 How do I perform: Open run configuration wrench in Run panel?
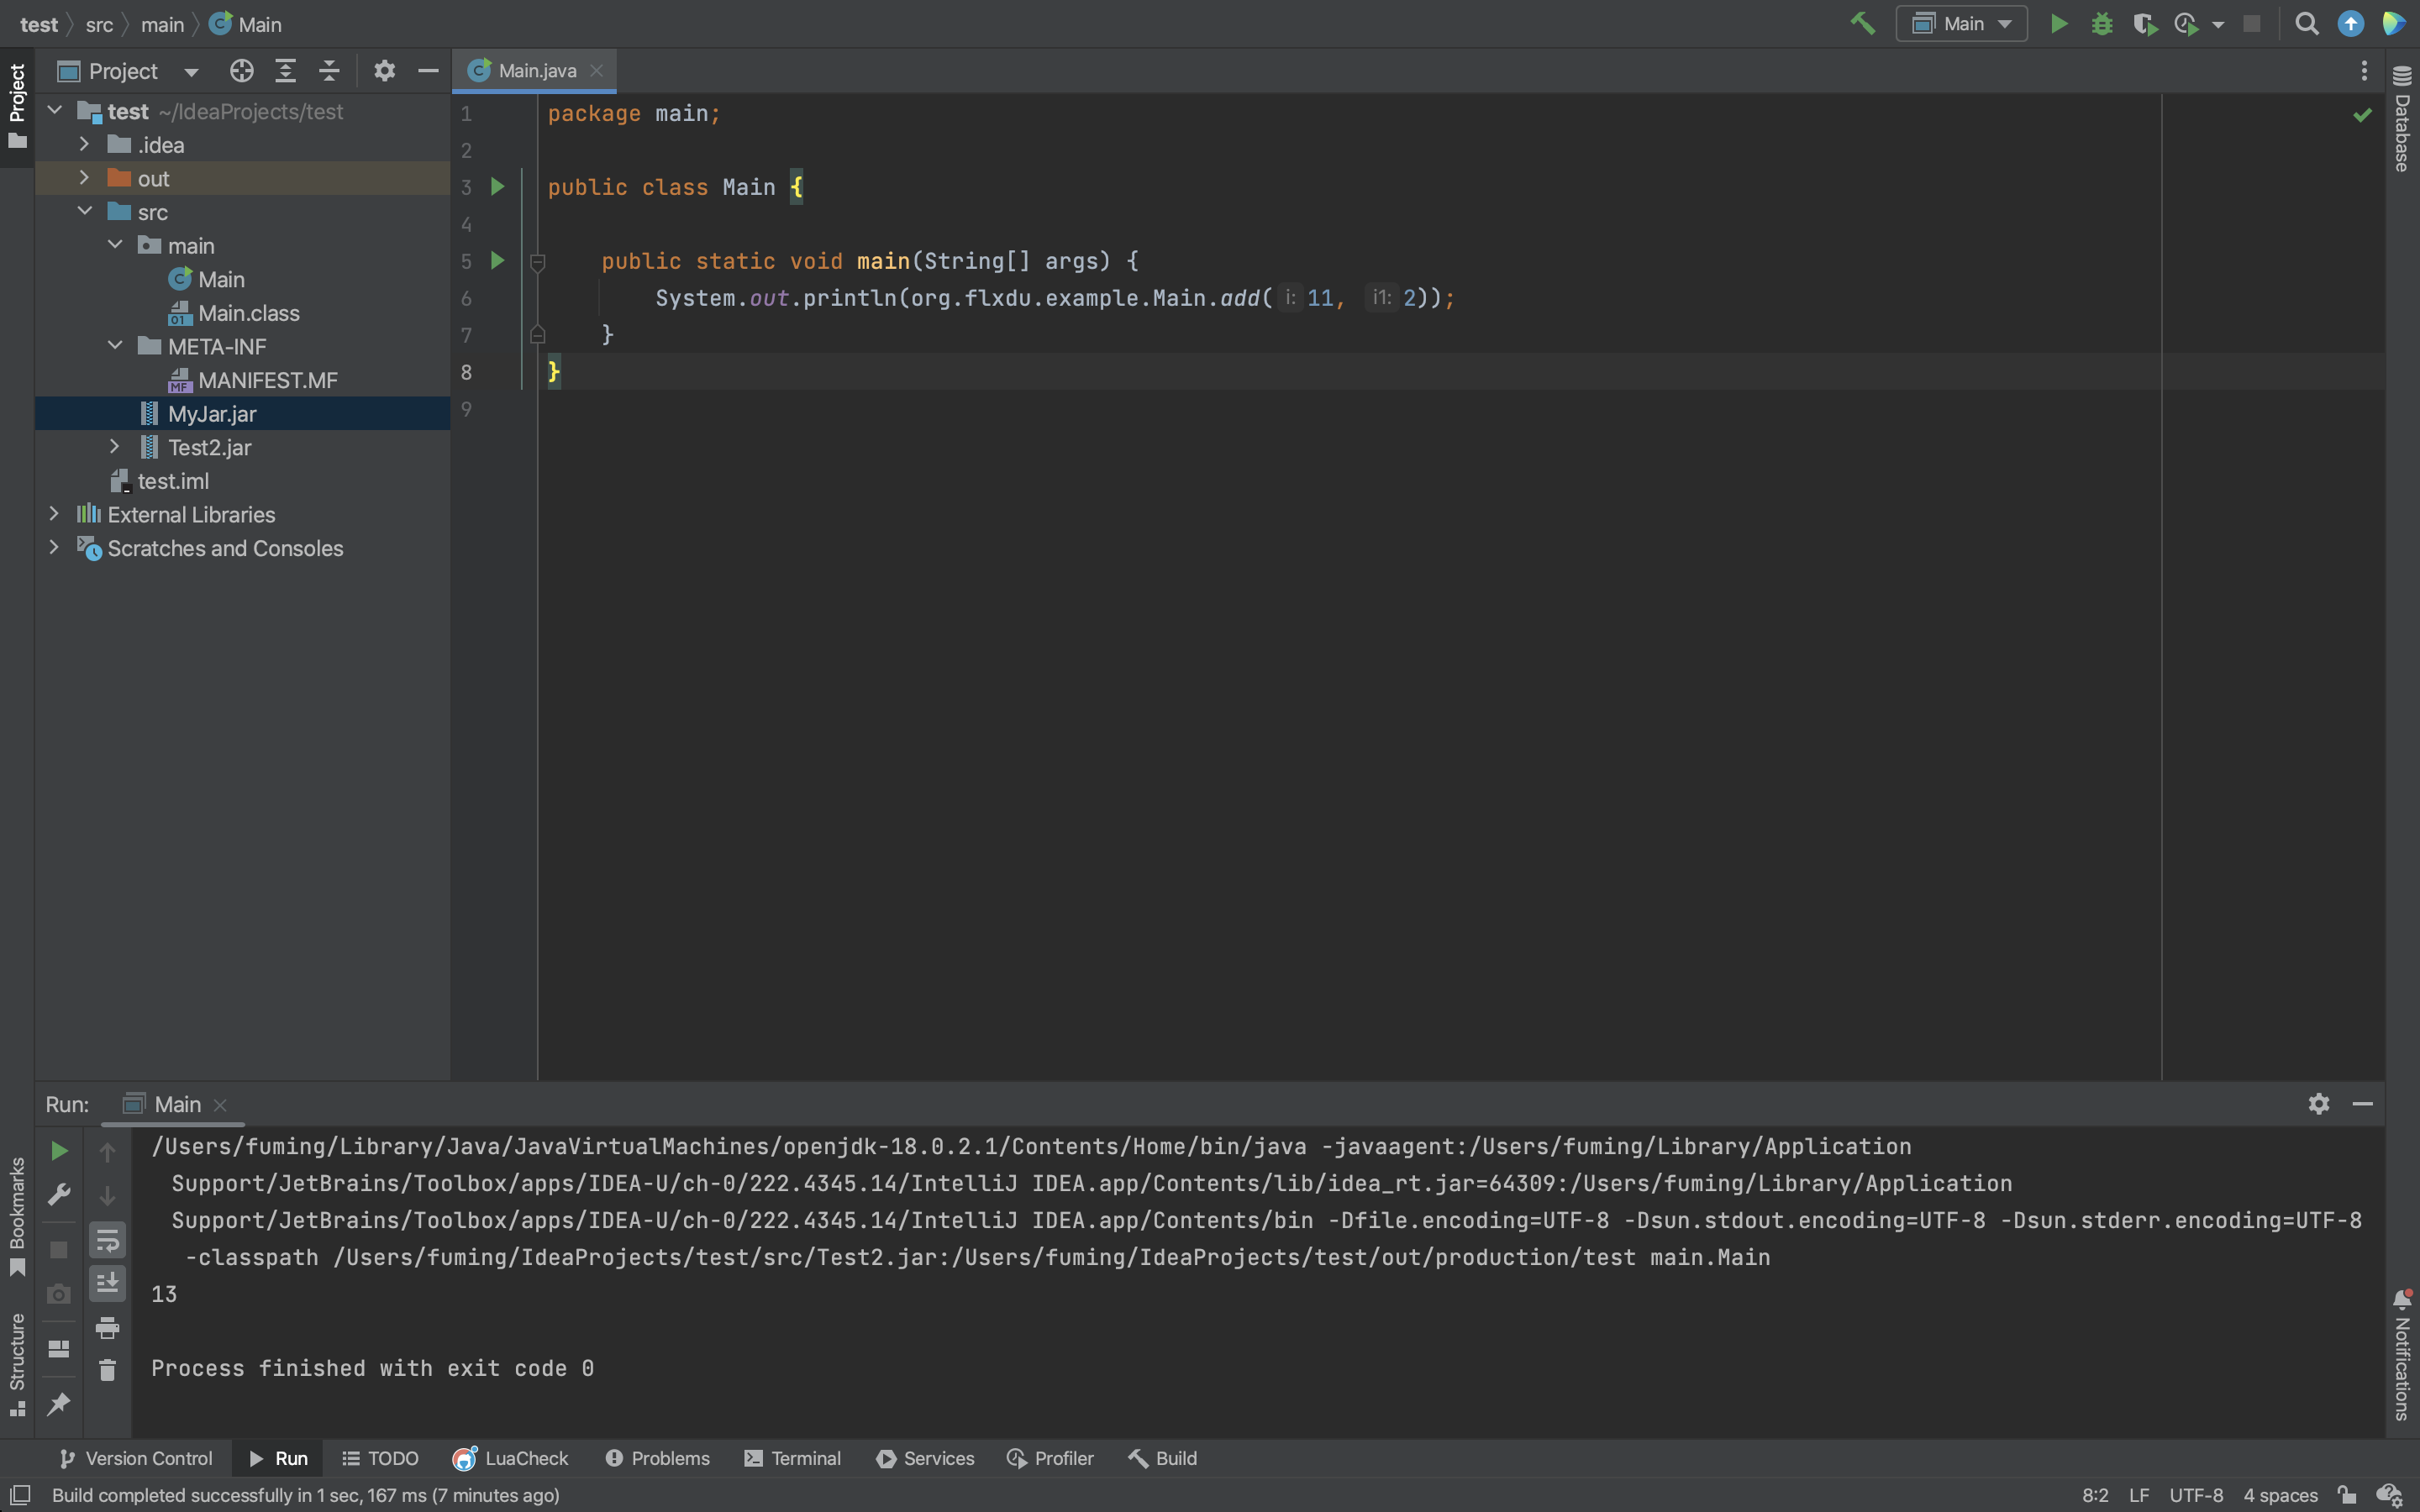(x=59, y=1195)
